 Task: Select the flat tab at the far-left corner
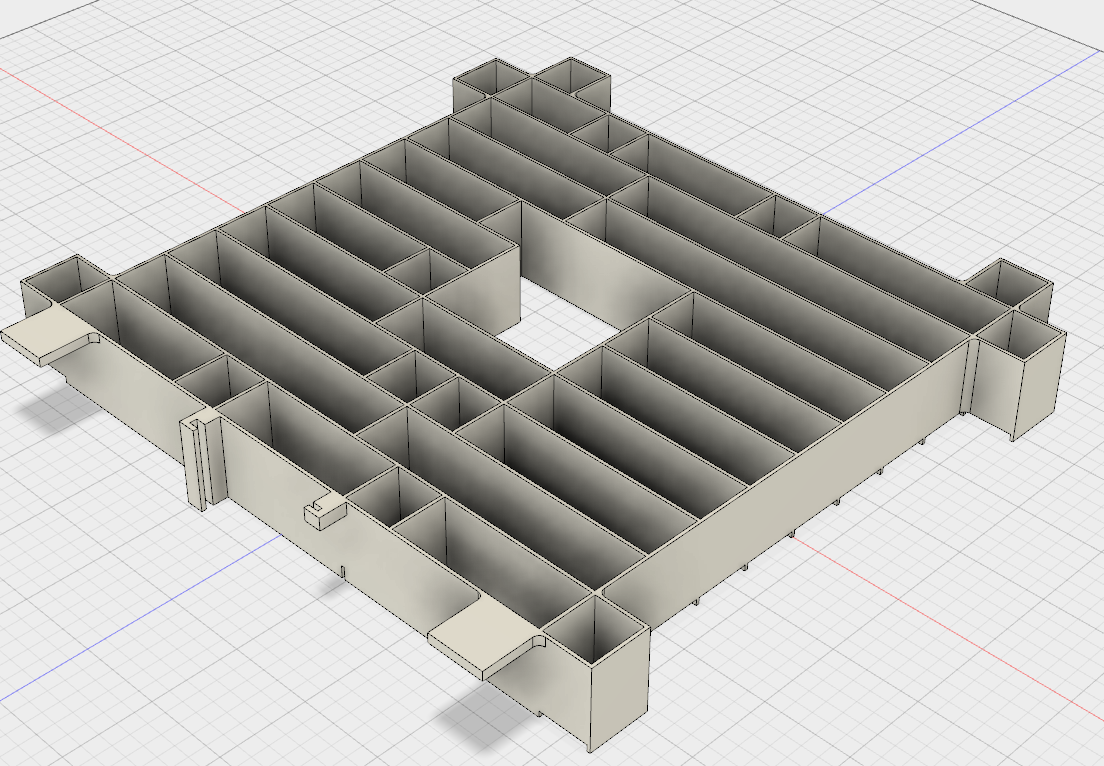(49, 332)
